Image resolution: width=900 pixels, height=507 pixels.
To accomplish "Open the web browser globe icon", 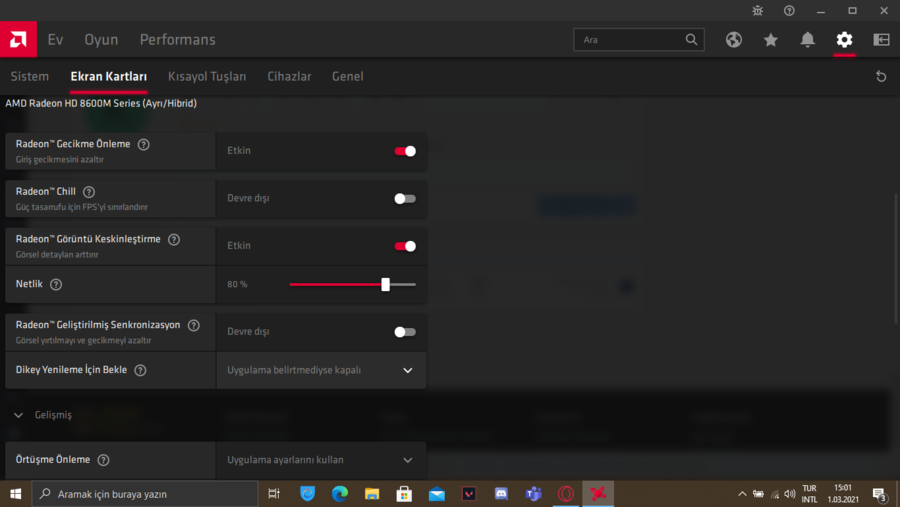I will point(734,40).
